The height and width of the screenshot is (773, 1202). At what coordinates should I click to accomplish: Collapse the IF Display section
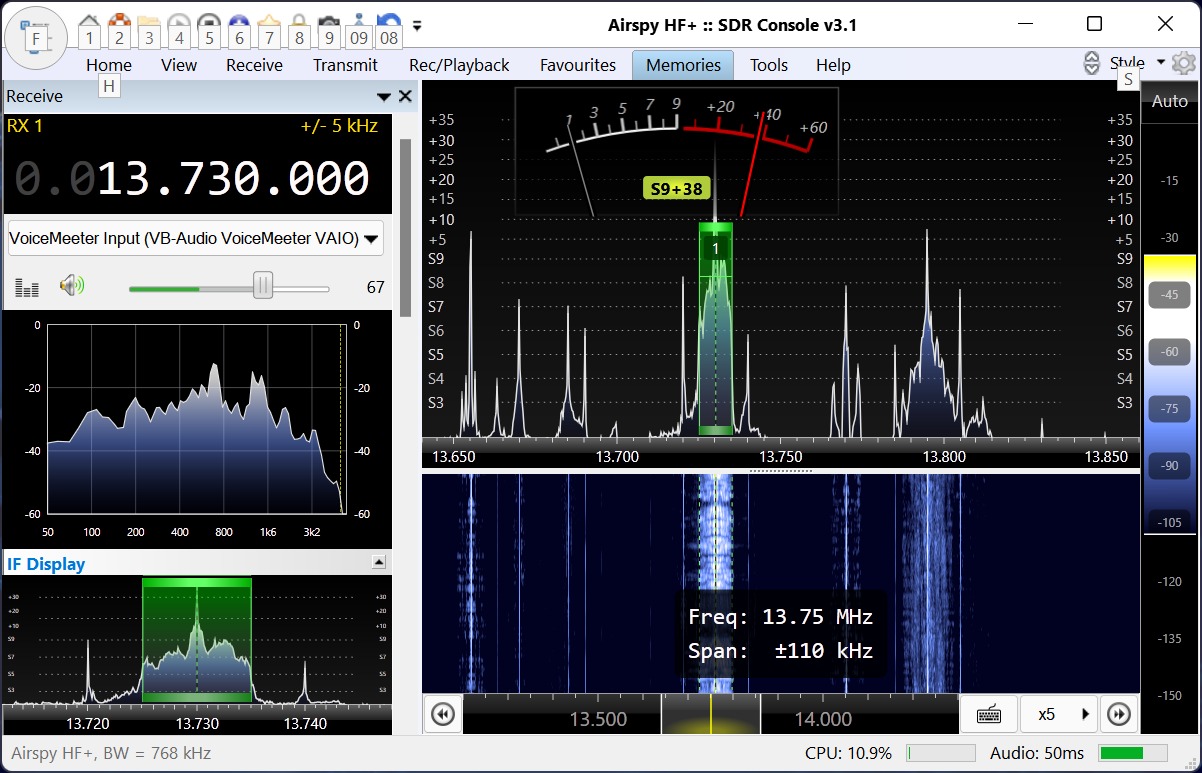(x=379, y=562)
